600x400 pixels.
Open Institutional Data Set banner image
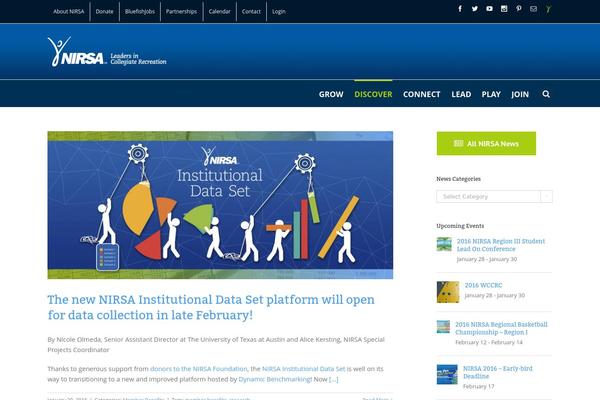tap(220, 205)
